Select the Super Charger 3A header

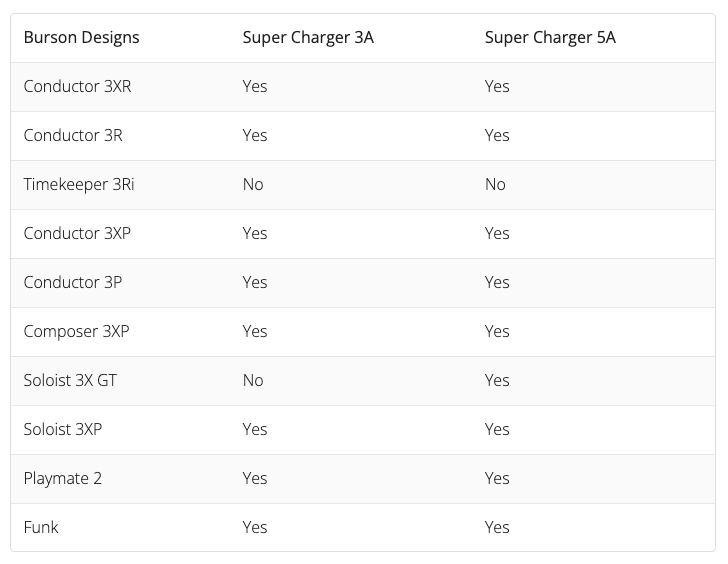(308, 38)
